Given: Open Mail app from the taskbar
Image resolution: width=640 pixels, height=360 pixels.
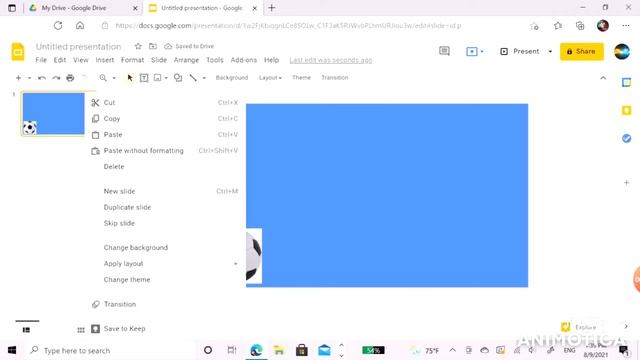Looking at the screenshot, I should 324,350.
